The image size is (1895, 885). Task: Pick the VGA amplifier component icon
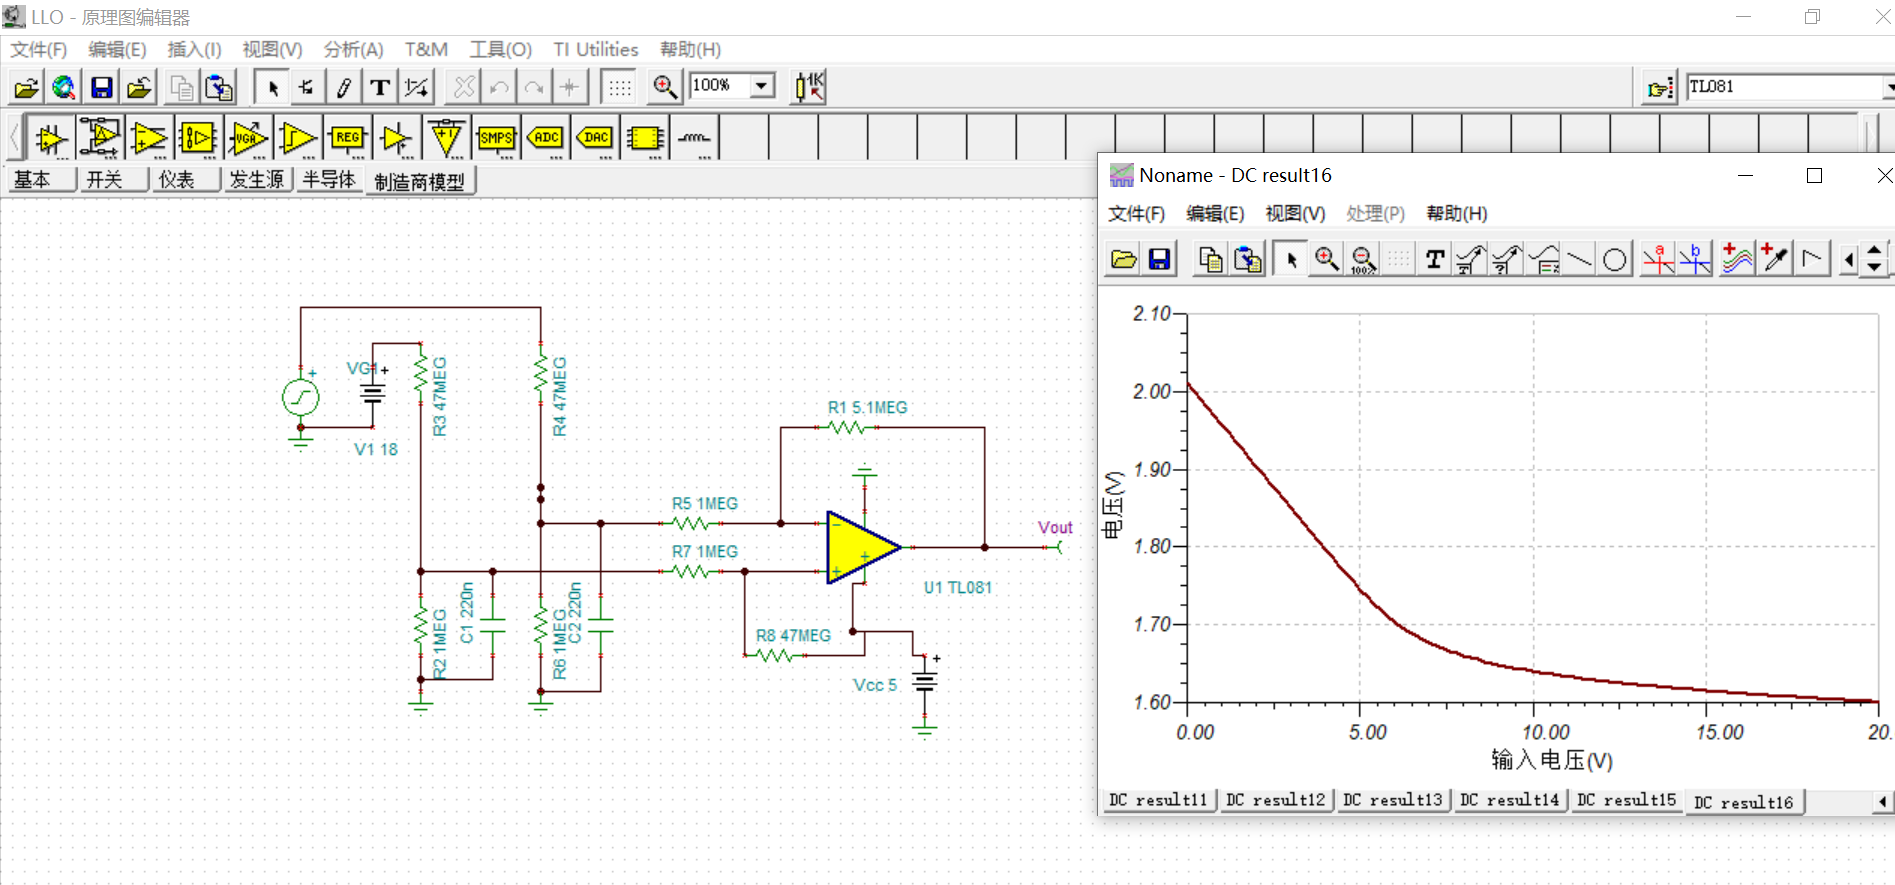pos(247,138)
